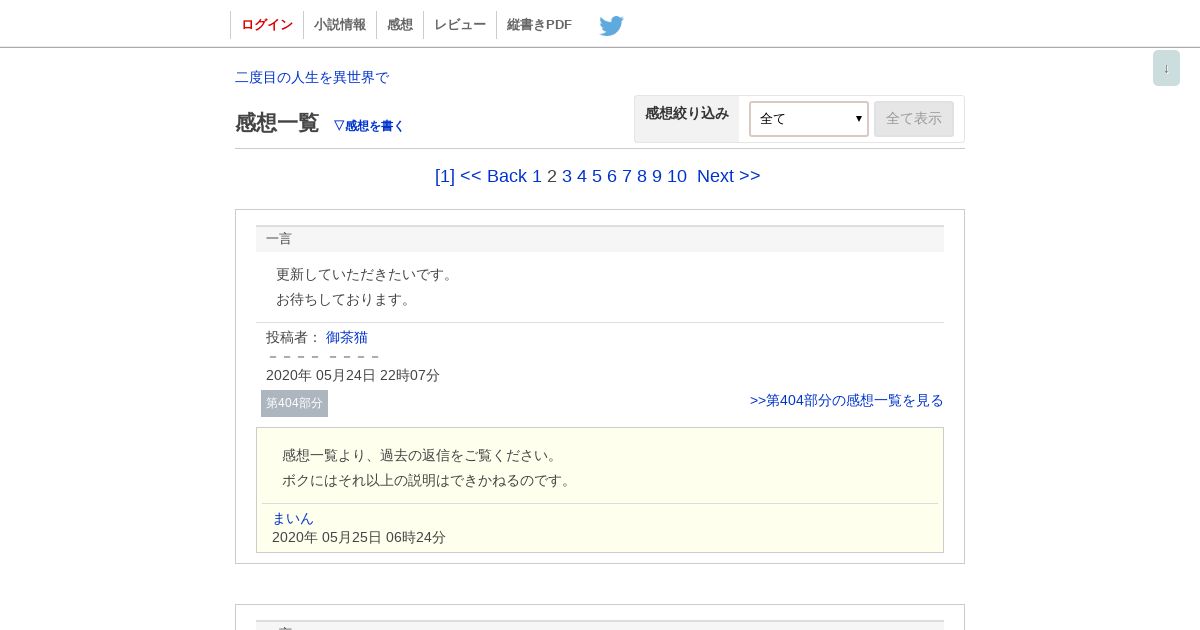Go to page 4 in pagination

pyautogui.click(x=582, y=176)
